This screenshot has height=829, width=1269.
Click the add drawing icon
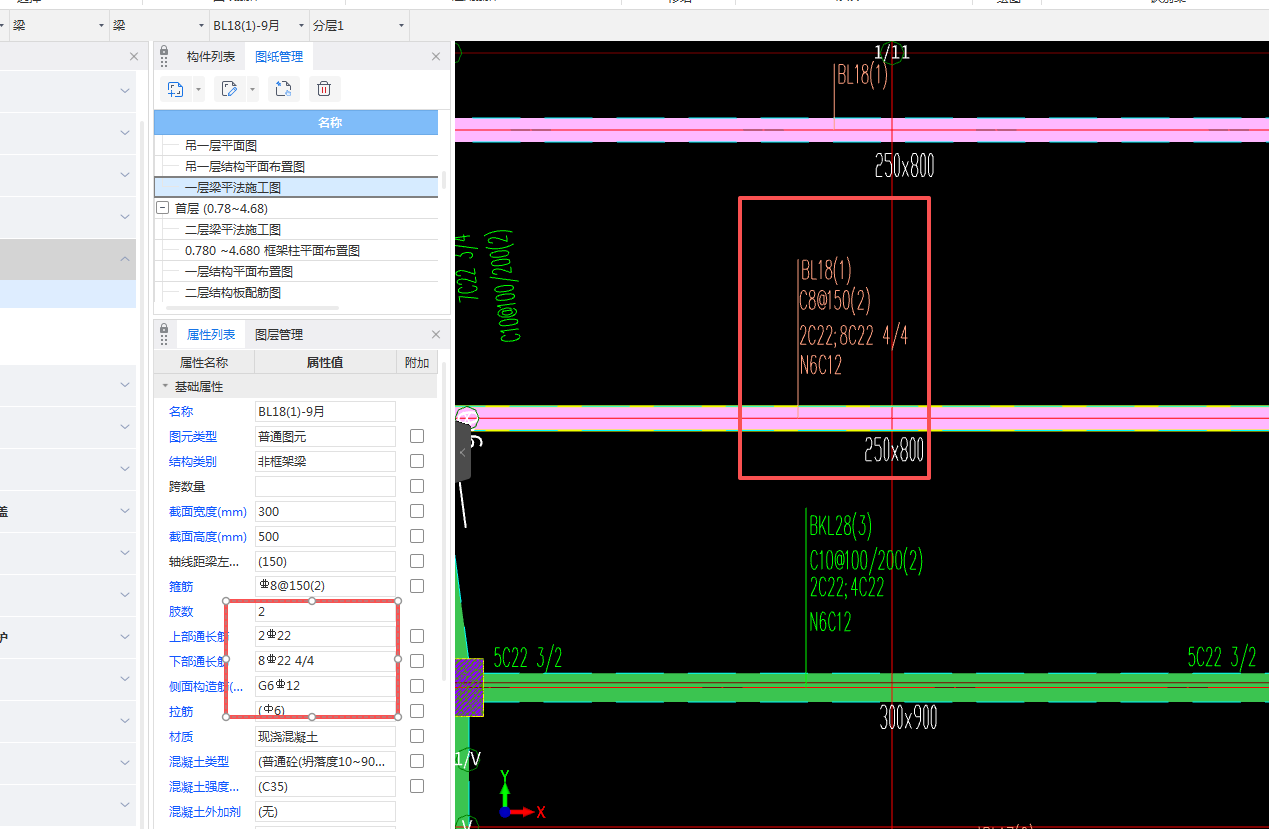click(176, 89)
